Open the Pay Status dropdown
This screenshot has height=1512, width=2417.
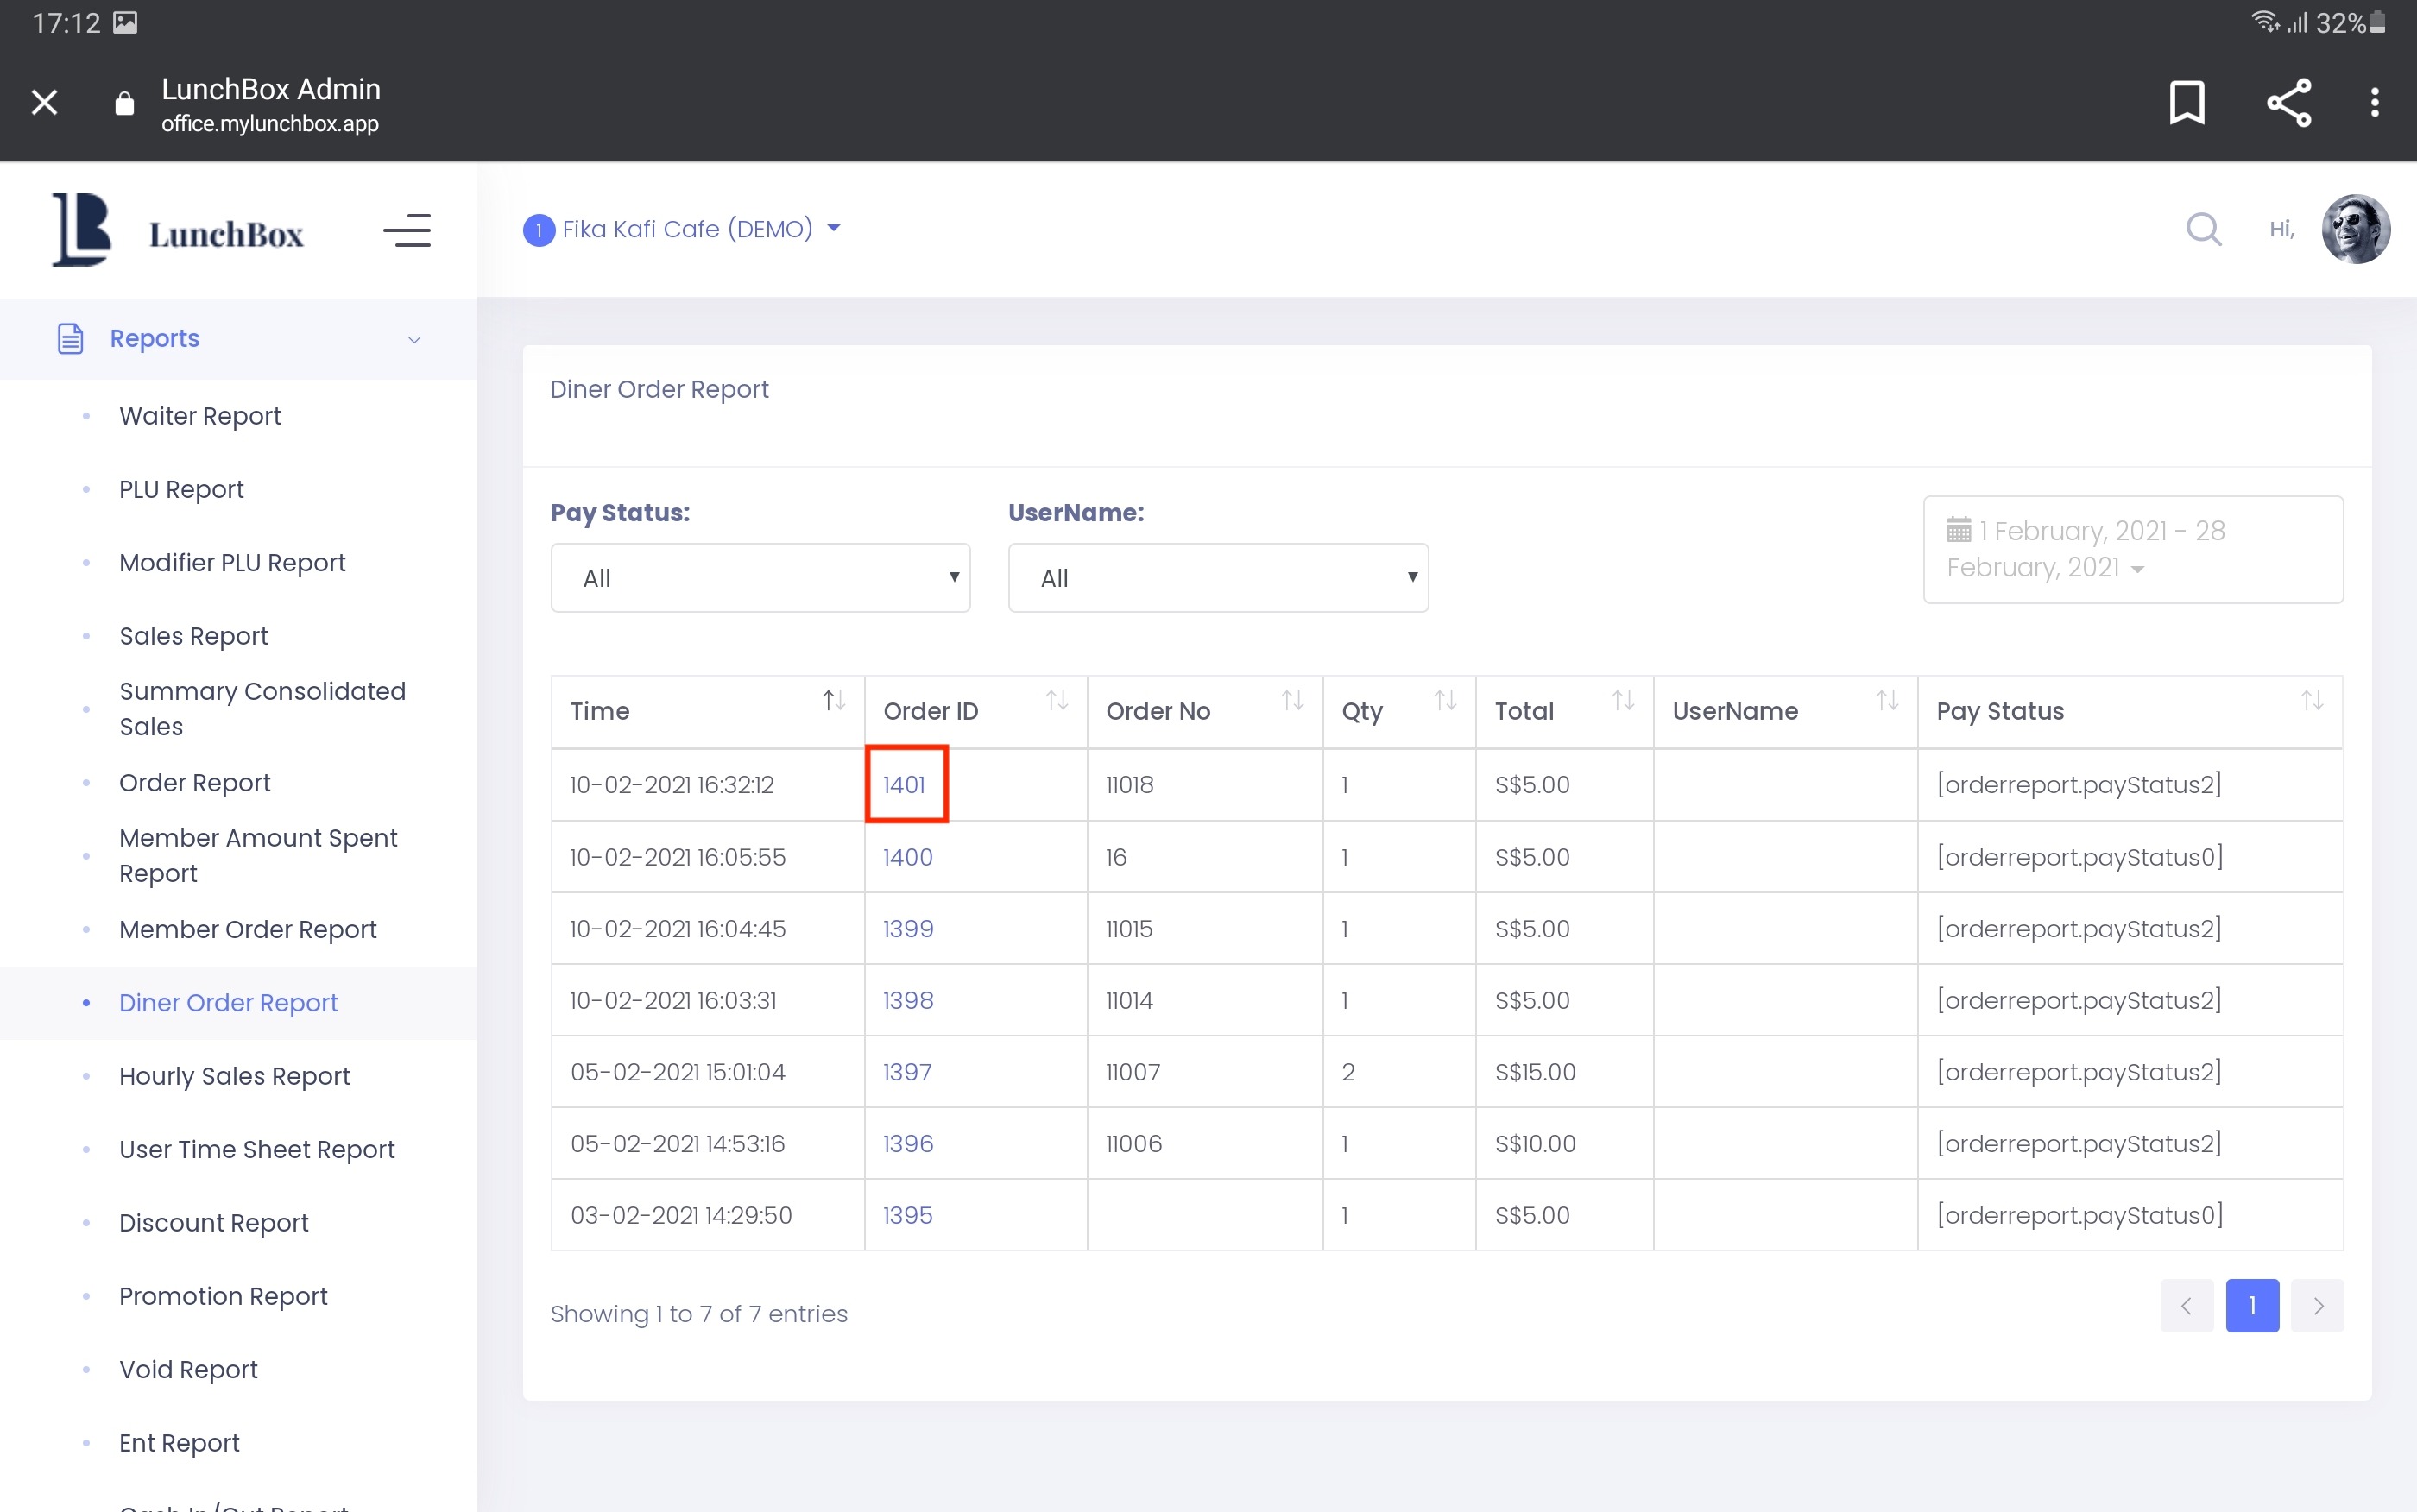[760, 578]
